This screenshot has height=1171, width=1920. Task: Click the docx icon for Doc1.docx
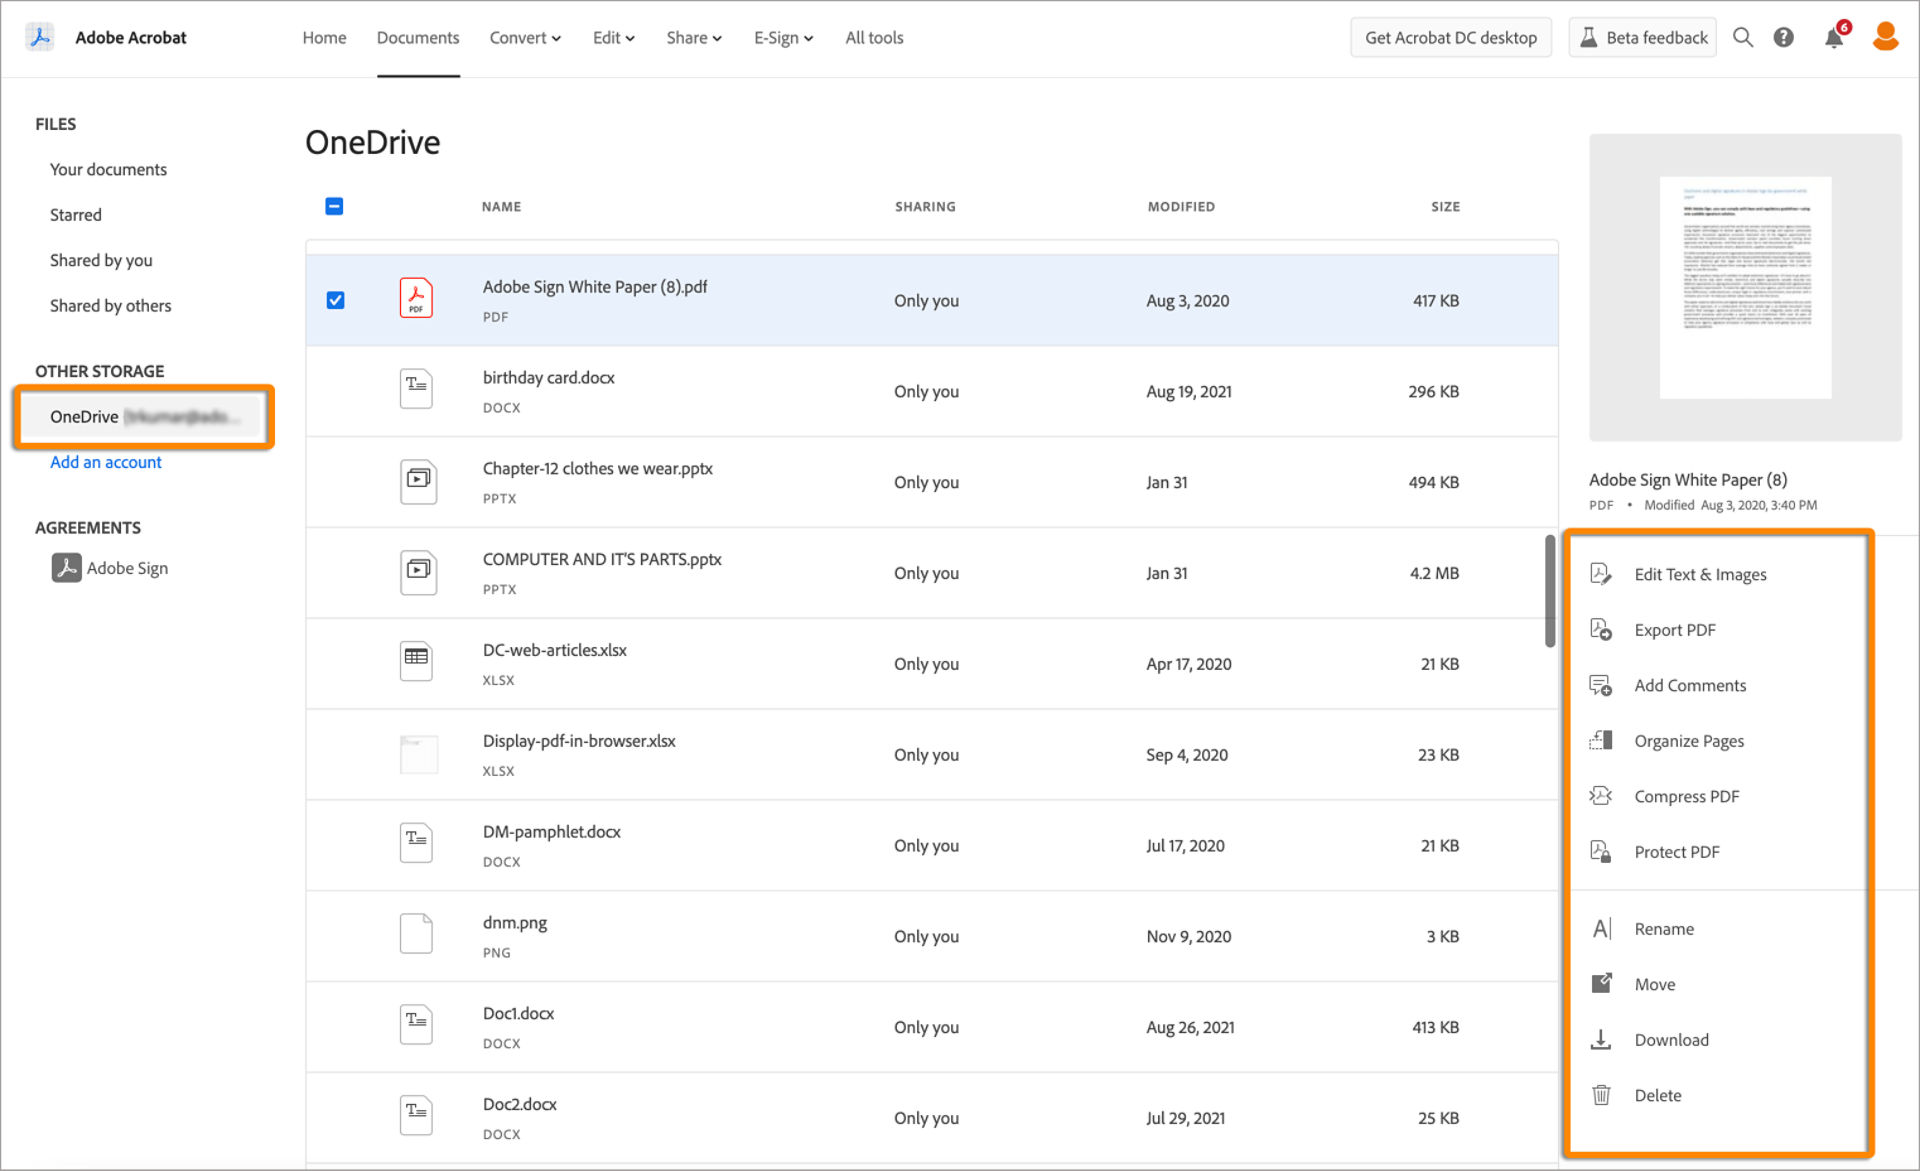click(416, 1025)
